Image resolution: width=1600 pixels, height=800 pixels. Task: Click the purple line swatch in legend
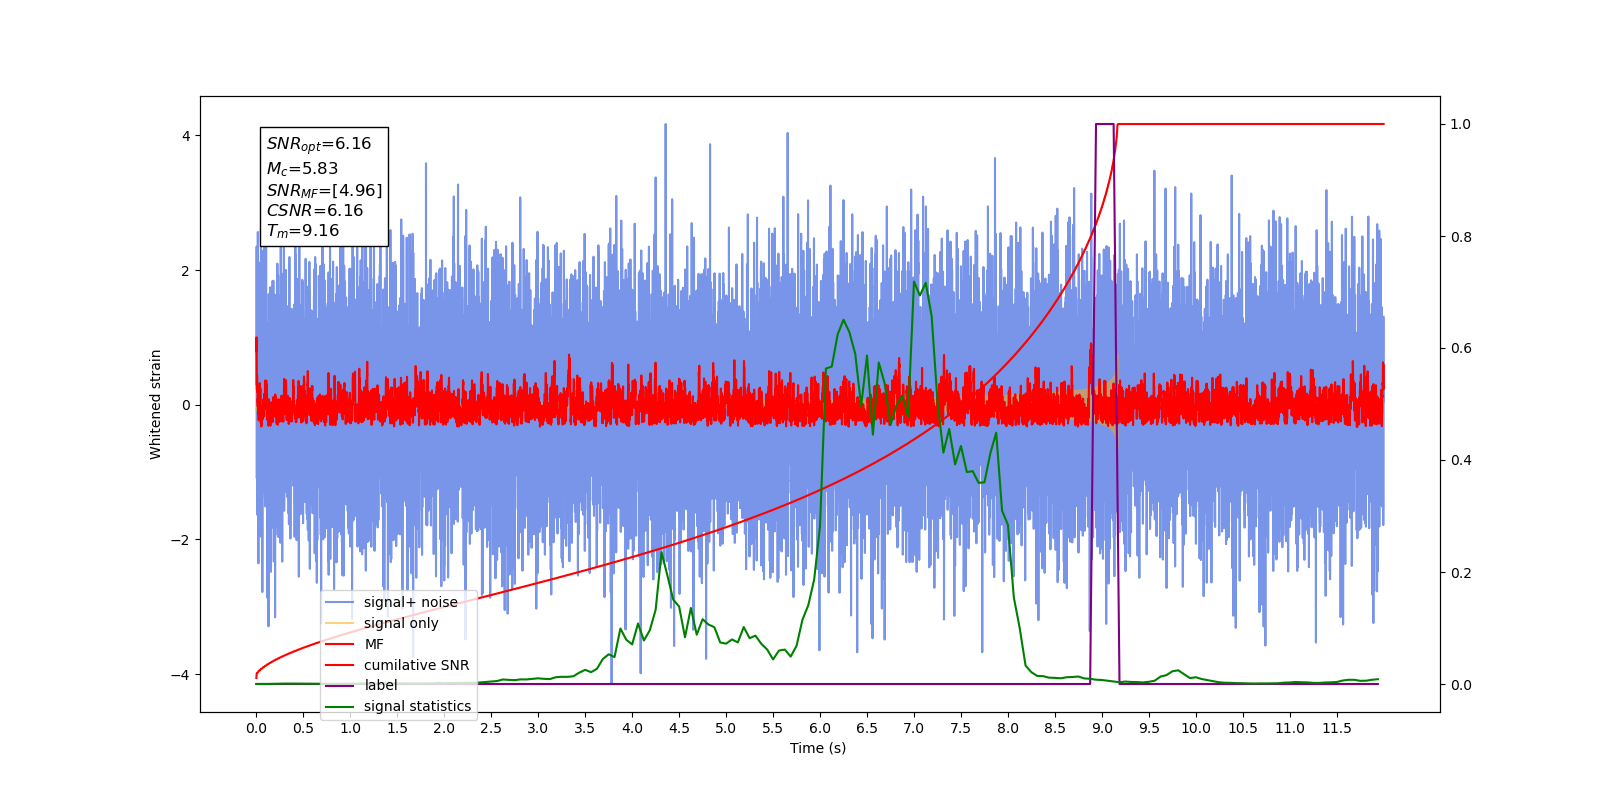[x=340, y=685]
